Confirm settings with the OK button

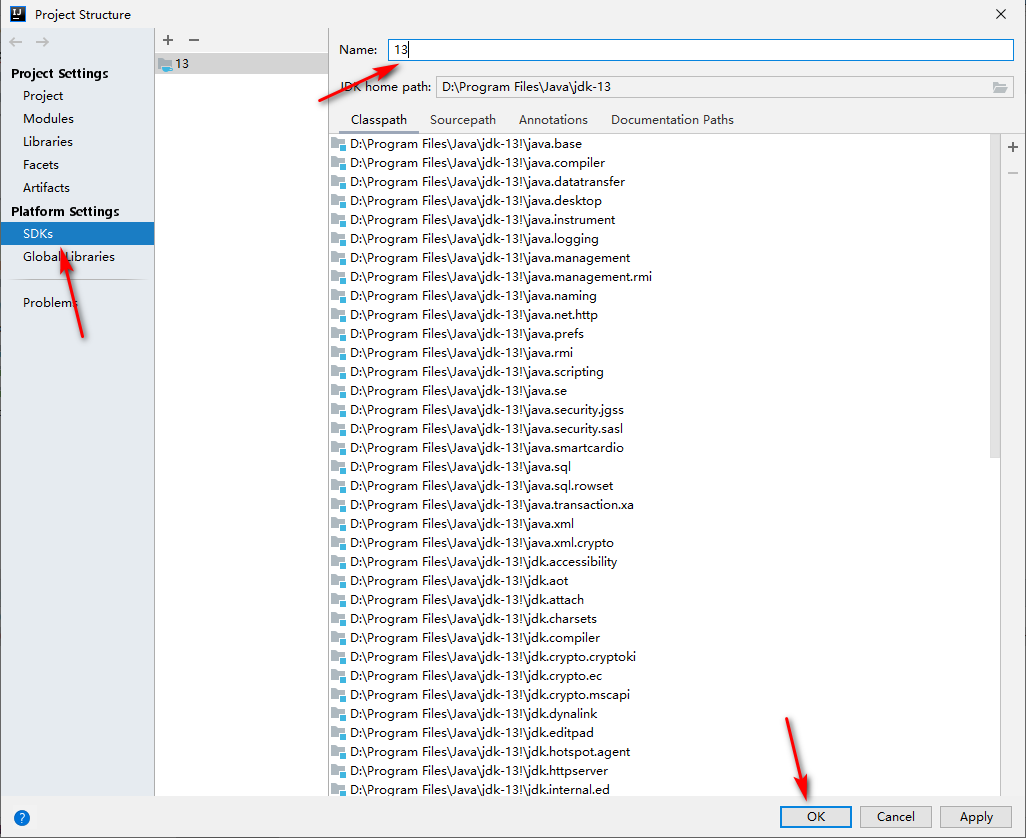coord(815,816)
